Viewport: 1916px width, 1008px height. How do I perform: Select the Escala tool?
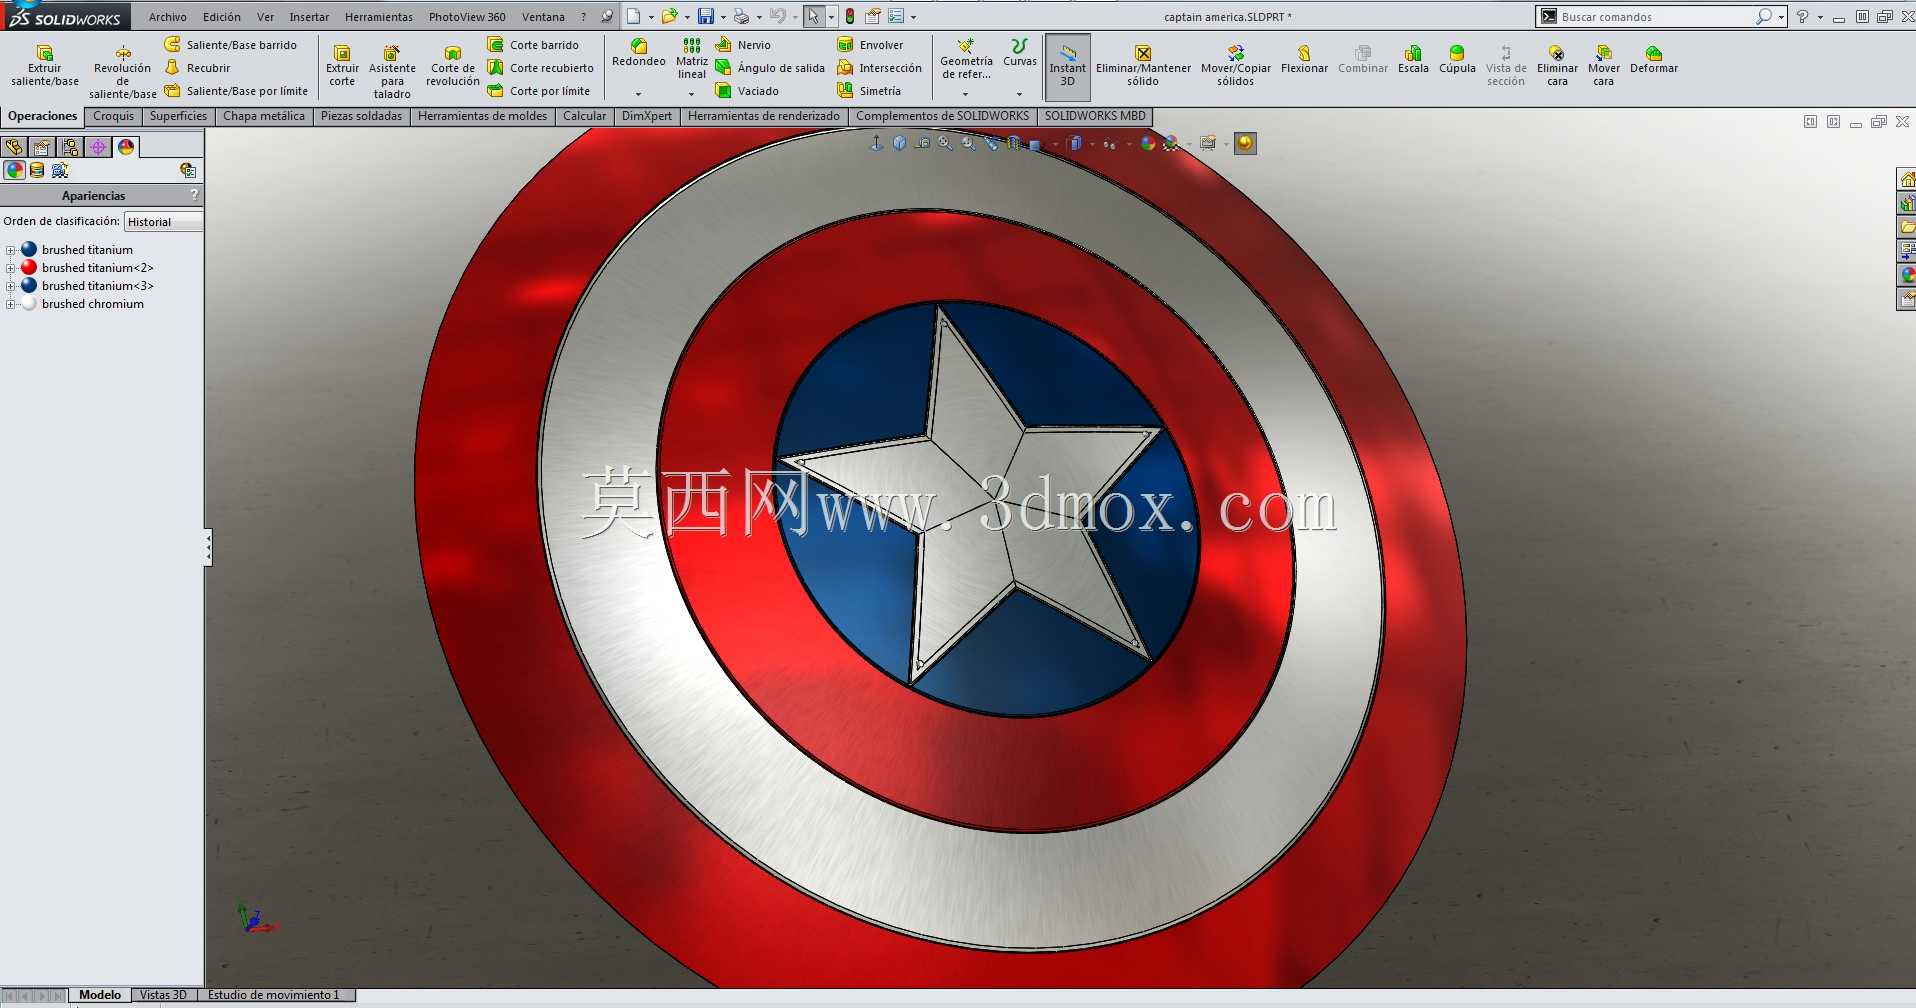(1413, 60)
